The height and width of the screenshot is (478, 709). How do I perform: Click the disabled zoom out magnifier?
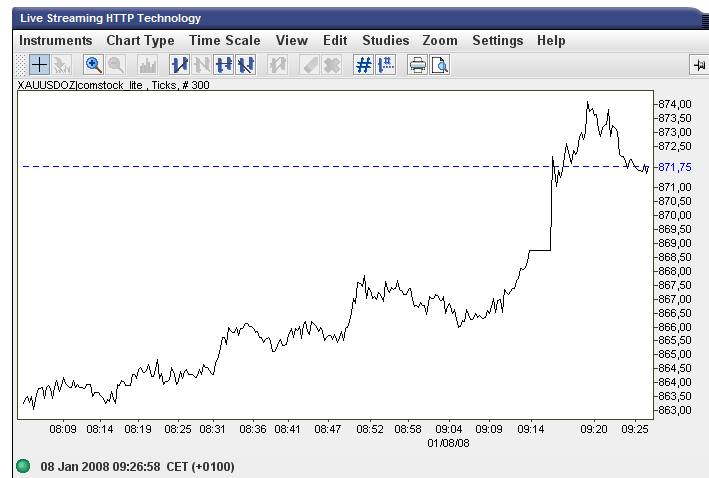point(116,65)
